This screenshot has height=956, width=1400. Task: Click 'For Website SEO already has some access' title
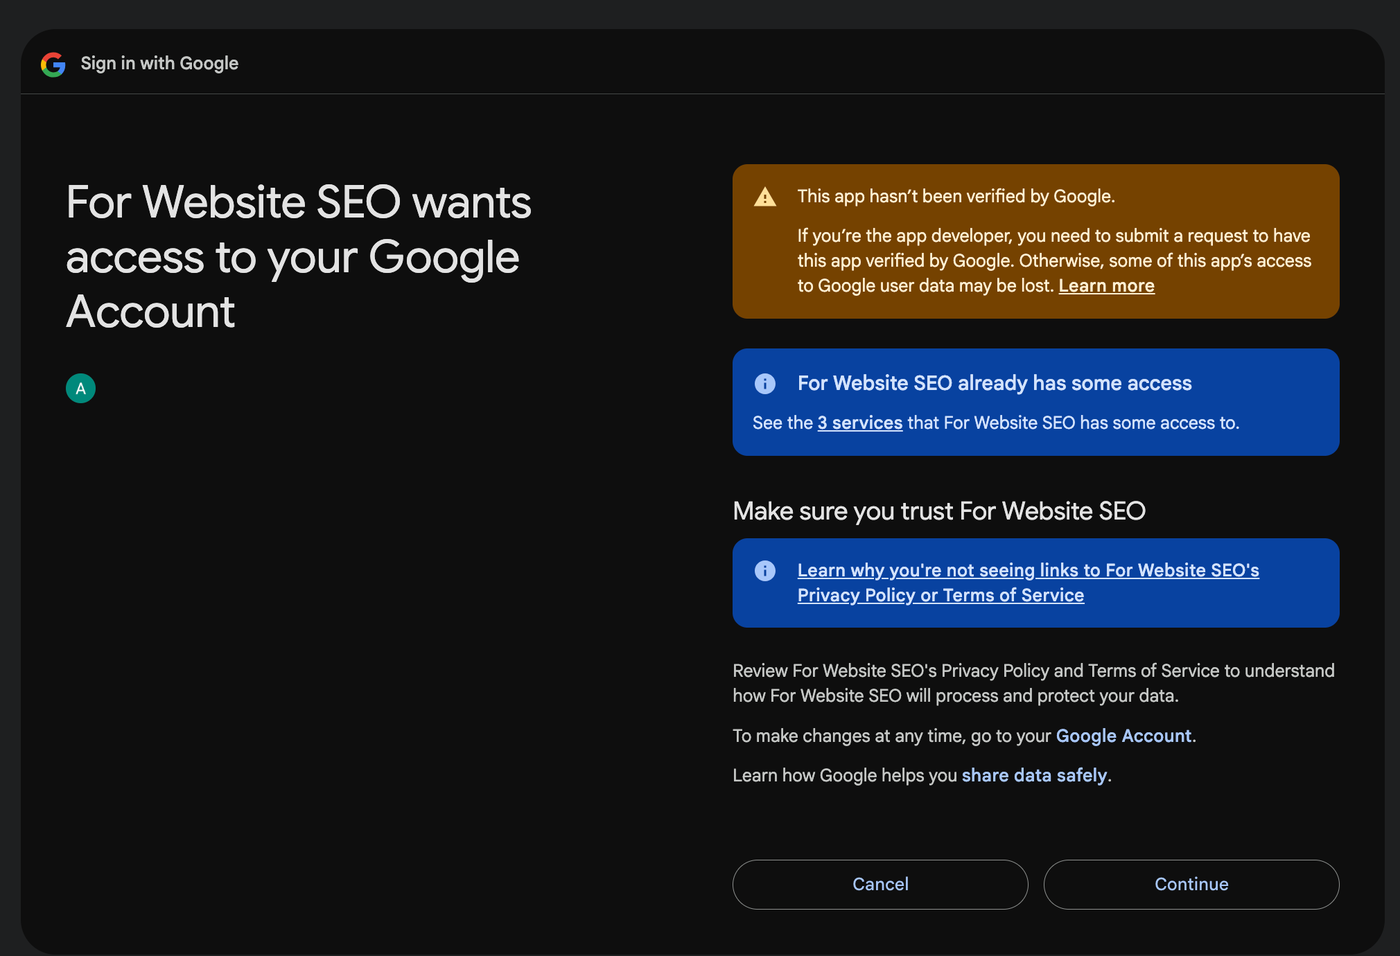click(994, 383)
